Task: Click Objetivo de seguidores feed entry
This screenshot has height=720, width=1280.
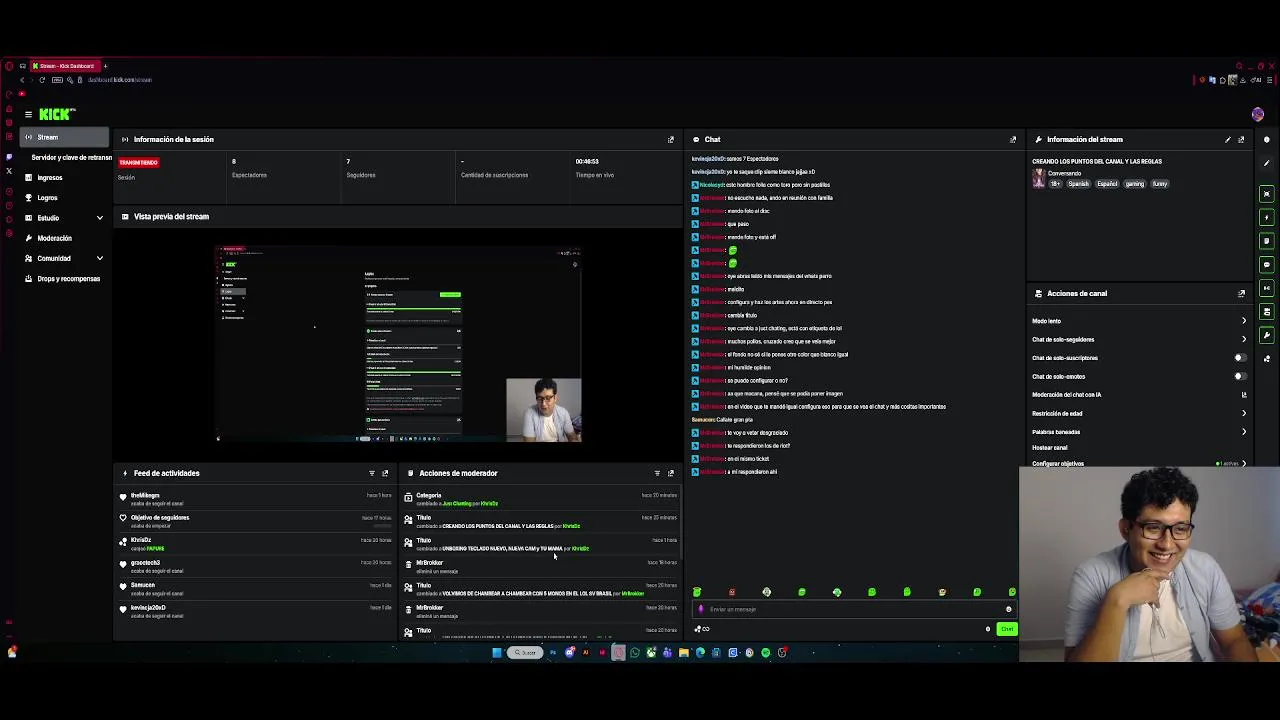Action: 257,521
